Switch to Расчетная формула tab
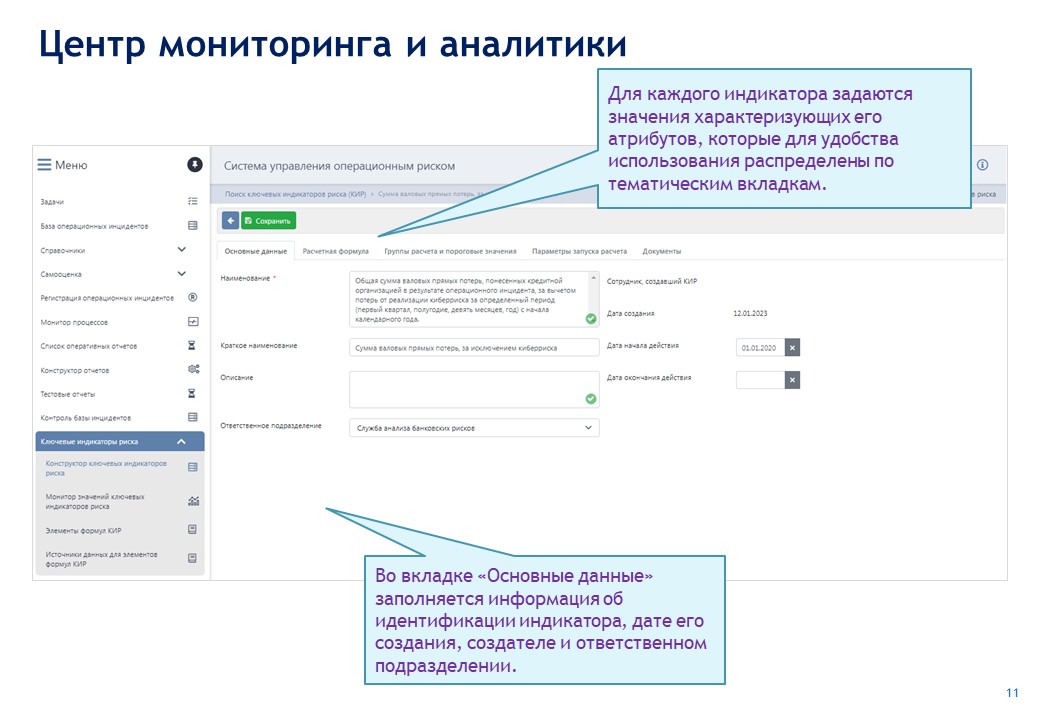The width and height of the screenshot is (1040, 720). (x=336, y=251)
